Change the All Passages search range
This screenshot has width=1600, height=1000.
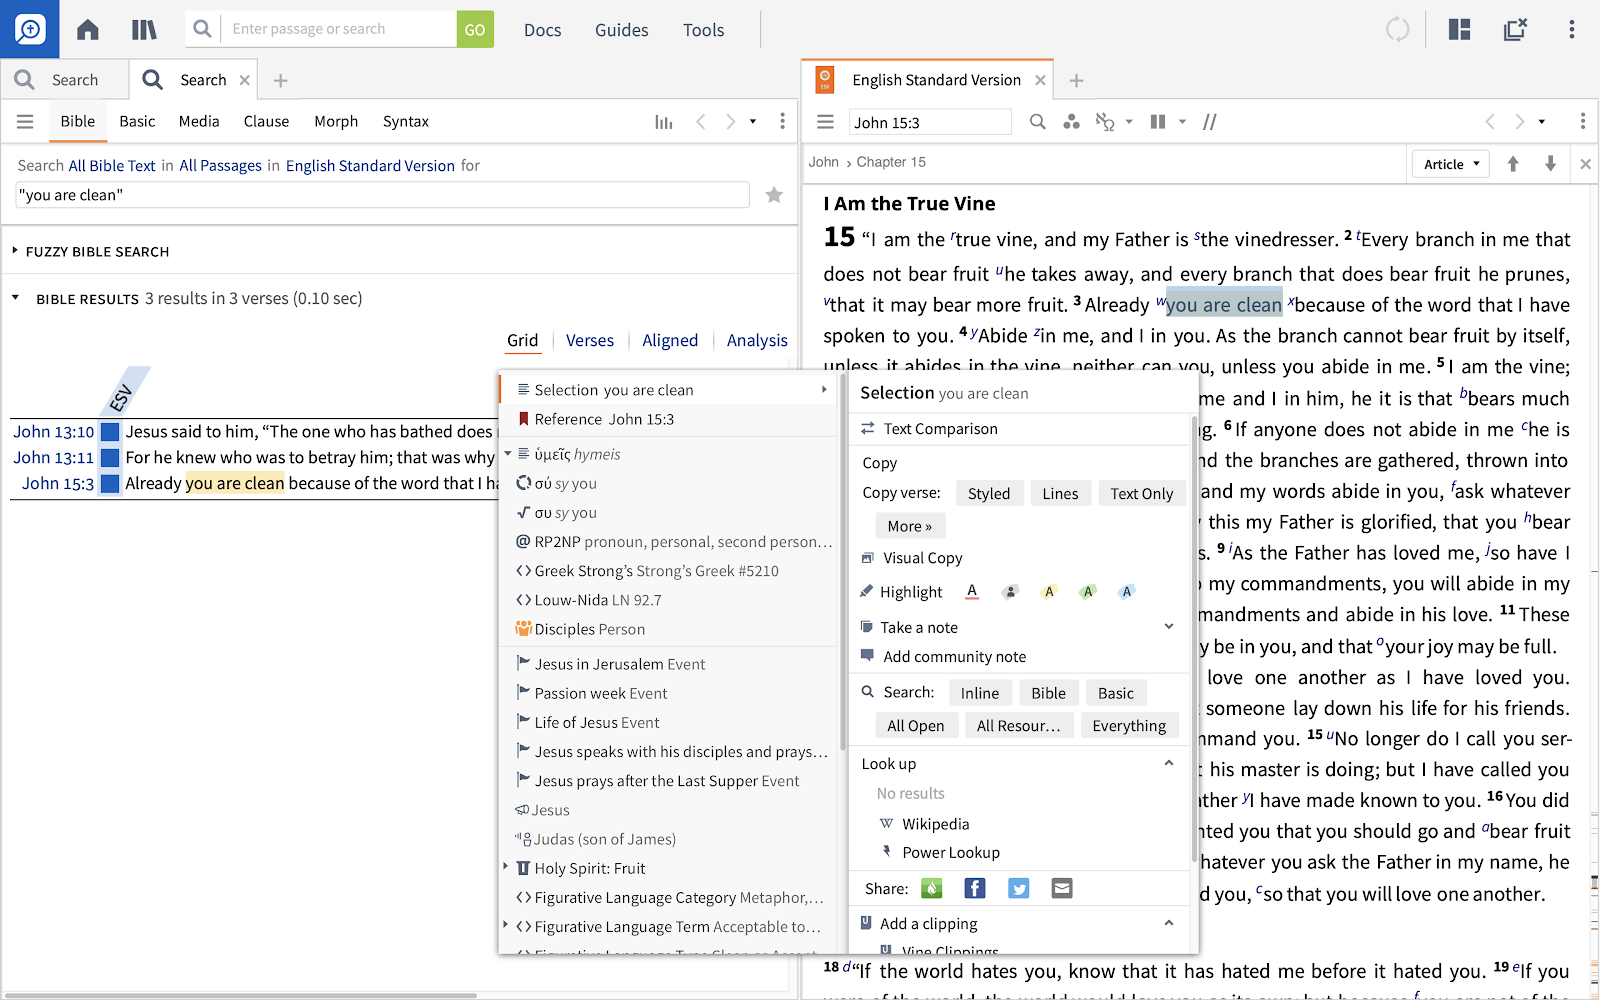(220, 165)
